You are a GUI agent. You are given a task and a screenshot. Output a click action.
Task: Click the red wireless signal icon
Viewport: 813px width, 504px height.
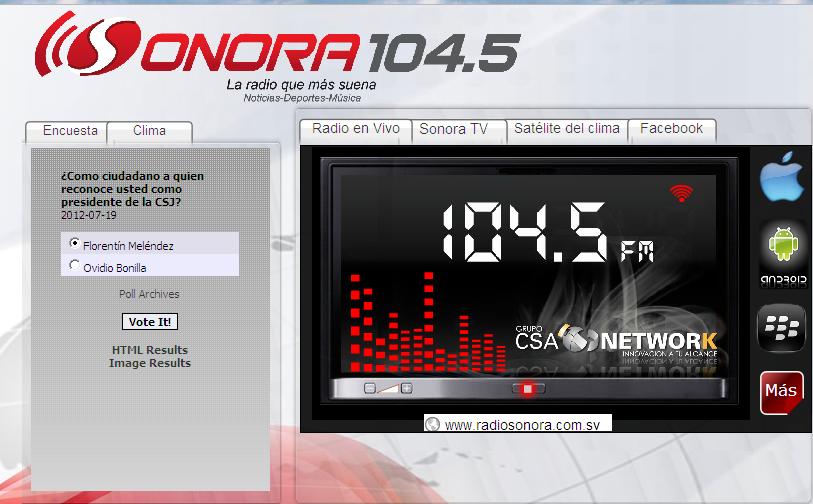click(x=681, y=193)
